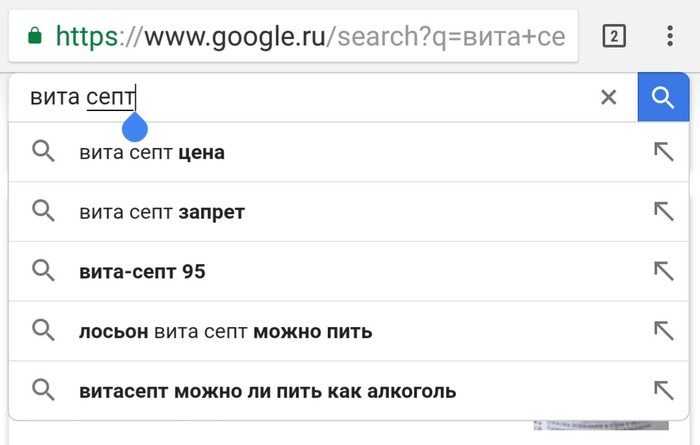Magnifier icon beside "вита-септ 95"
700x445 pixels.
(42, 271)
